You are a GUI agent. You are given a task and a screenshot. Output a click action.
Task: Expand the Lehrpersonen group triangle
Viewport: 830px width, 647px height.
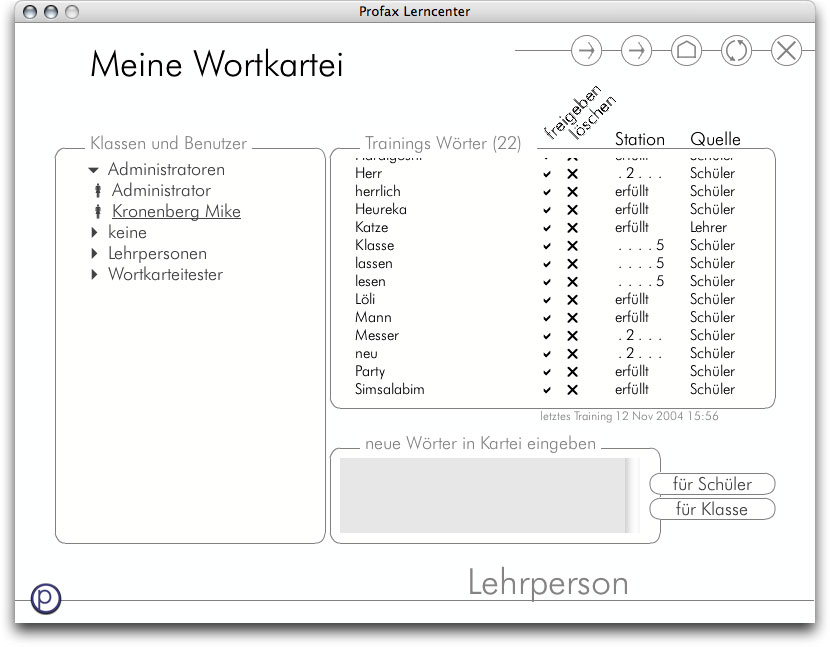(x=94, y=254)
